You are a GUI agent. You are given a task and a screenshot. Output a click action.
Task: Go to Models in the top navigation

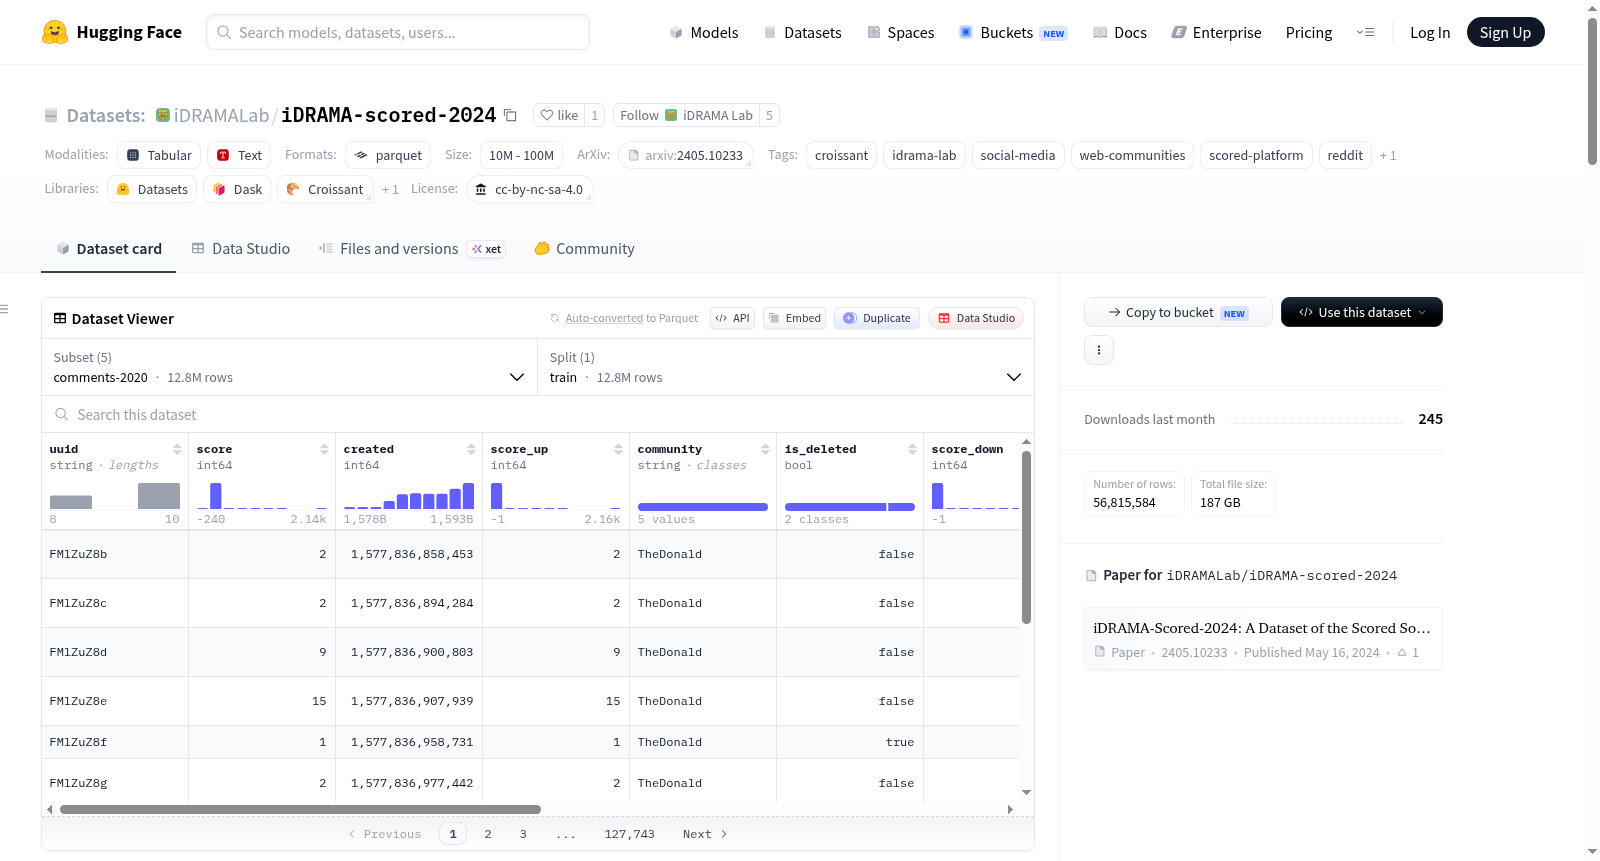tap(704, 32)
